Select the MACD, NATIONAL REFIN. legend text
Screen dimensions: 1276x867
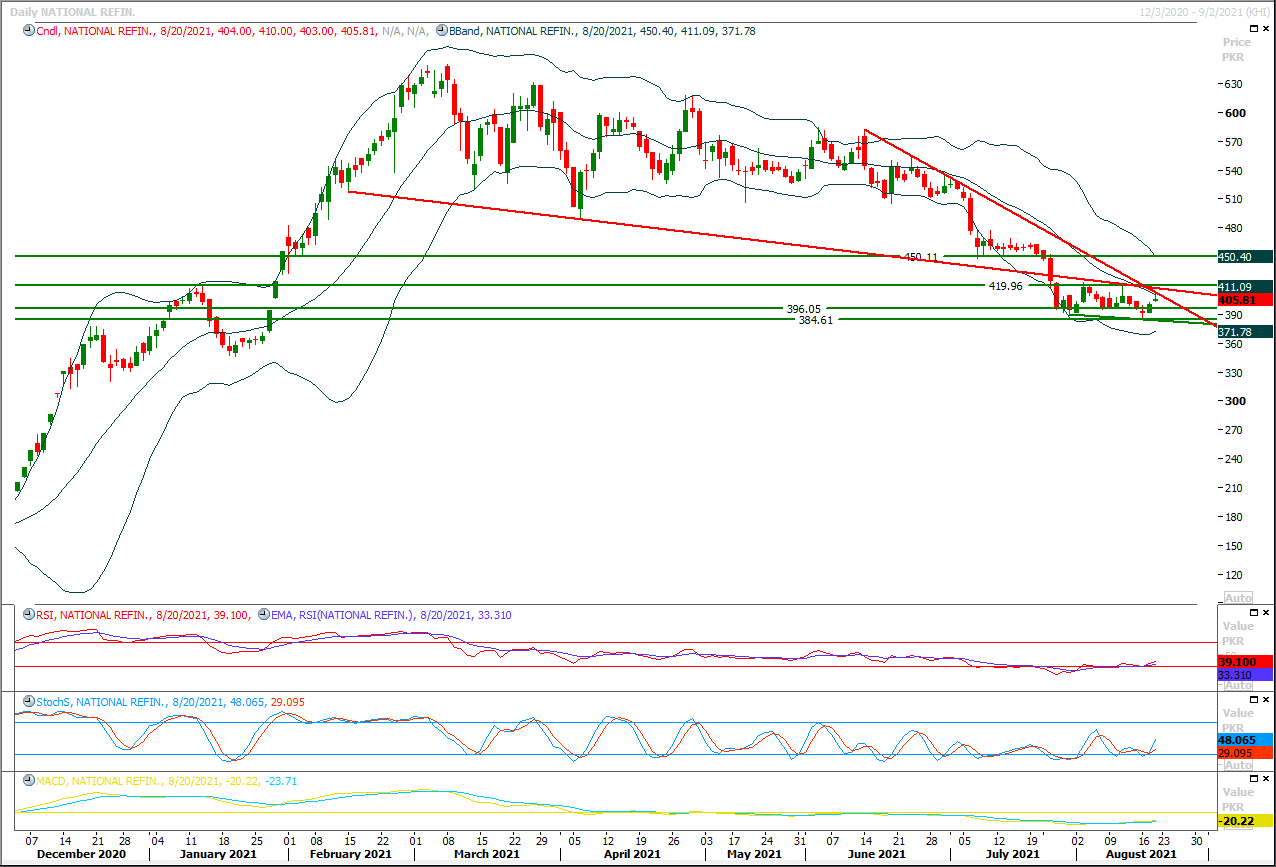(99, 781)
